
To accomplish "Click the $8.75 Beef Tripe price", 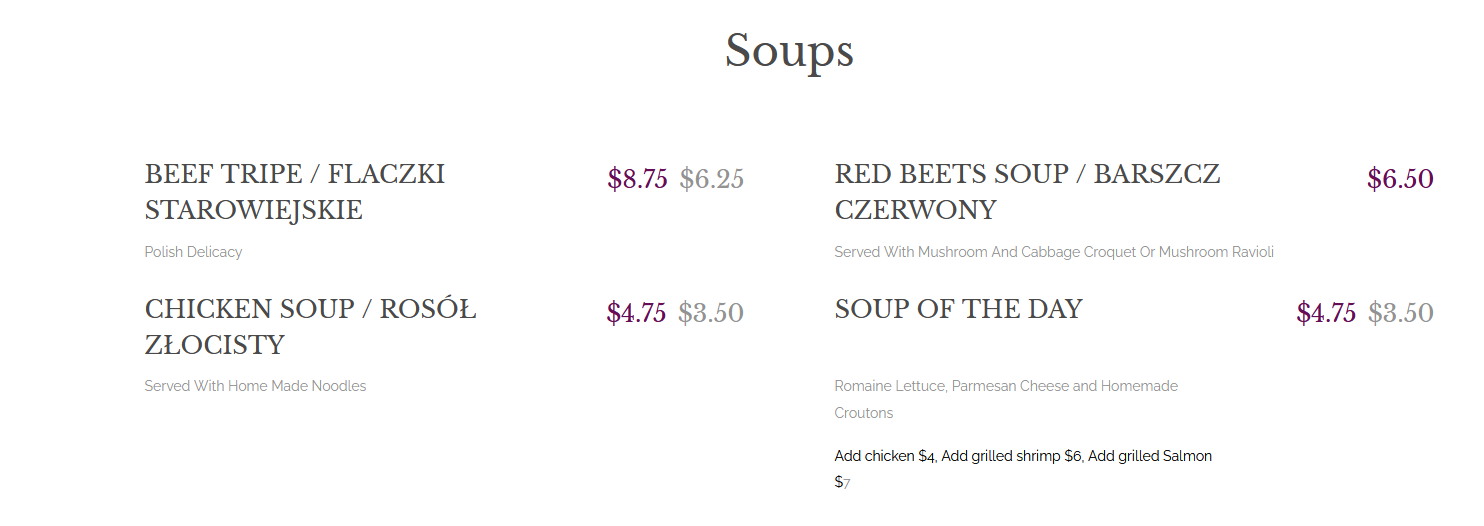I will (637, 179).
